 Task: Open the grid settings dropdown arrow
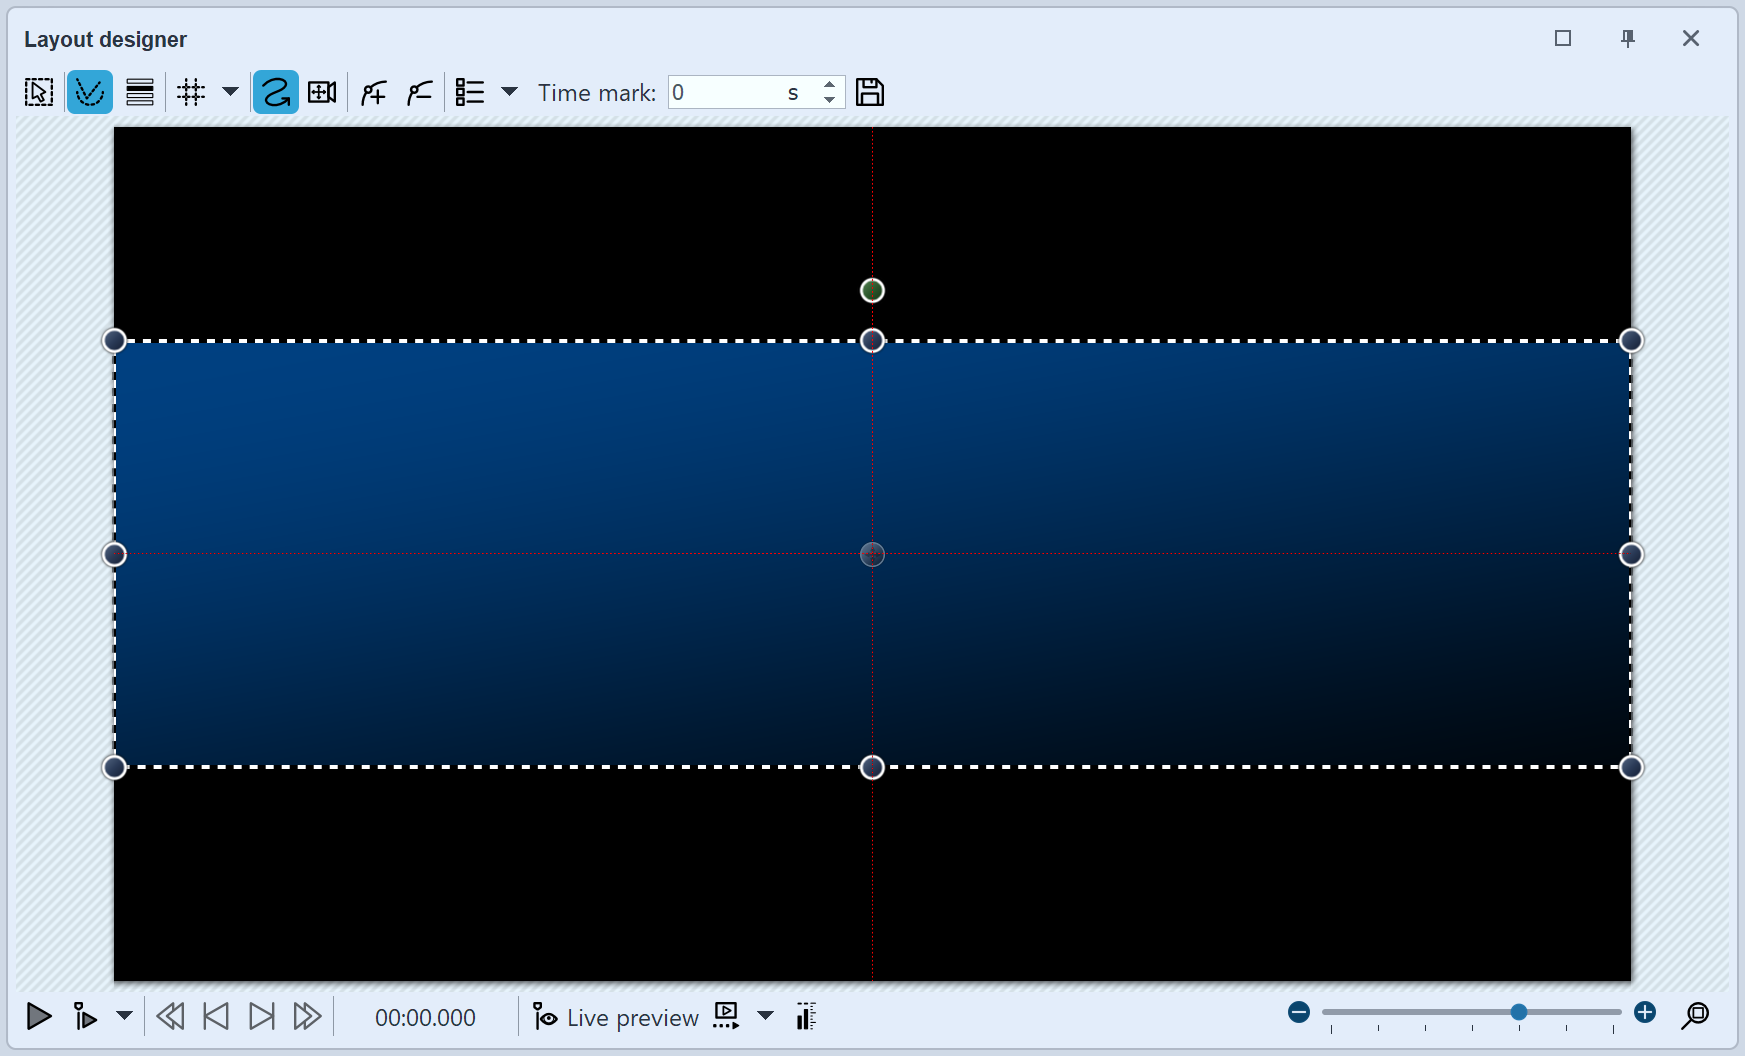pyautogui.click(x=230, y=92)
